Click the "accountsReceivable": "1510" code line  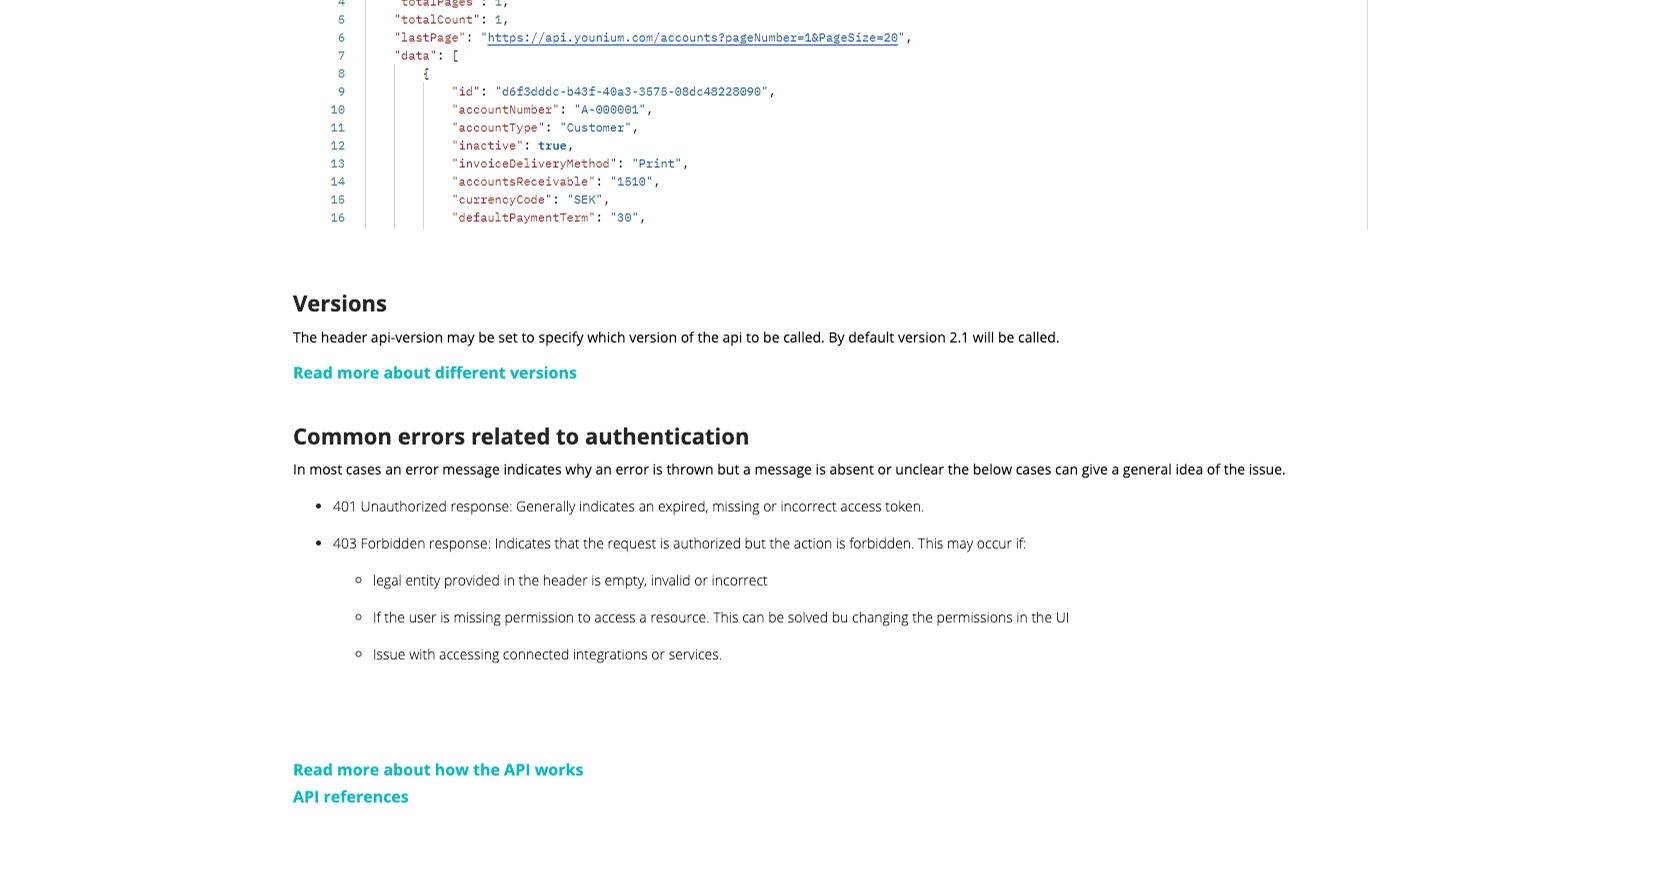tap(556, 182)
